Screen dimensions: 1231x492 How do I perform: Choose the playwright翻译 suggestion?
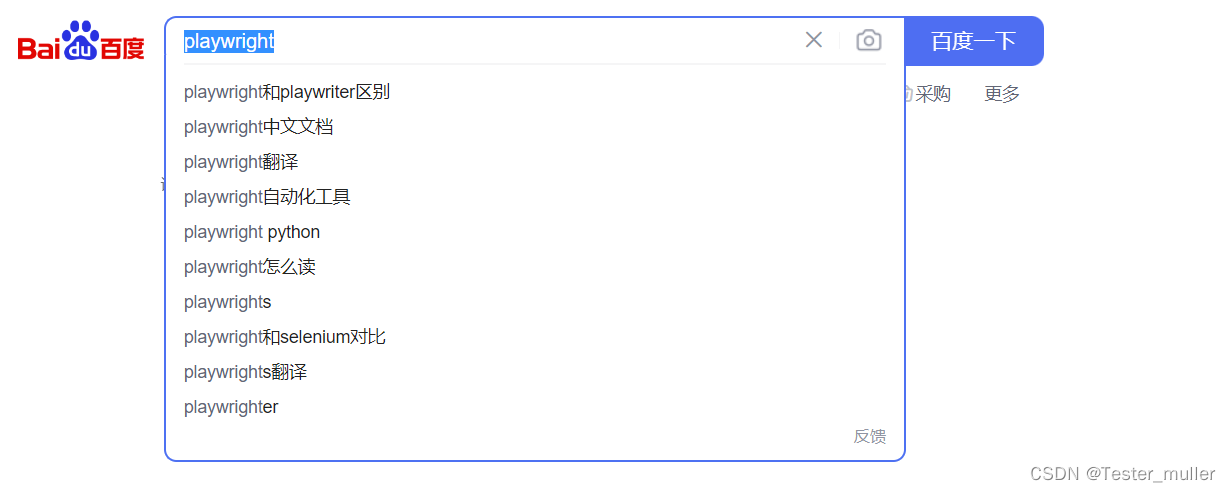click(241, 162)
